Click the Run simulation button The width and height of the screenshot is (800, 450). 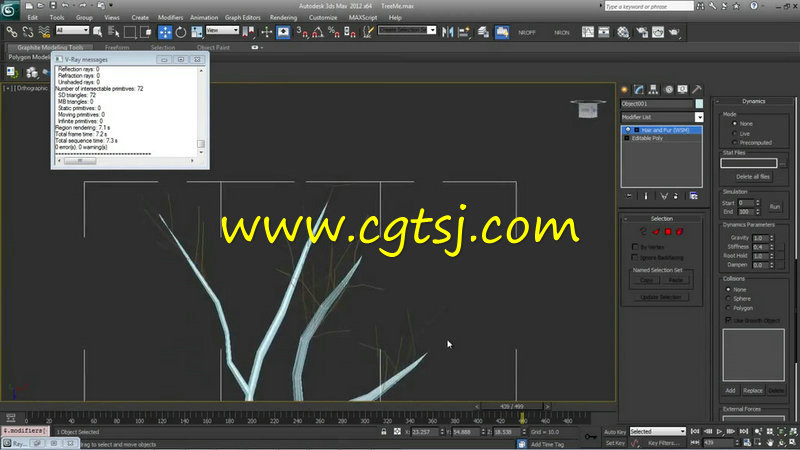(774, 207)
